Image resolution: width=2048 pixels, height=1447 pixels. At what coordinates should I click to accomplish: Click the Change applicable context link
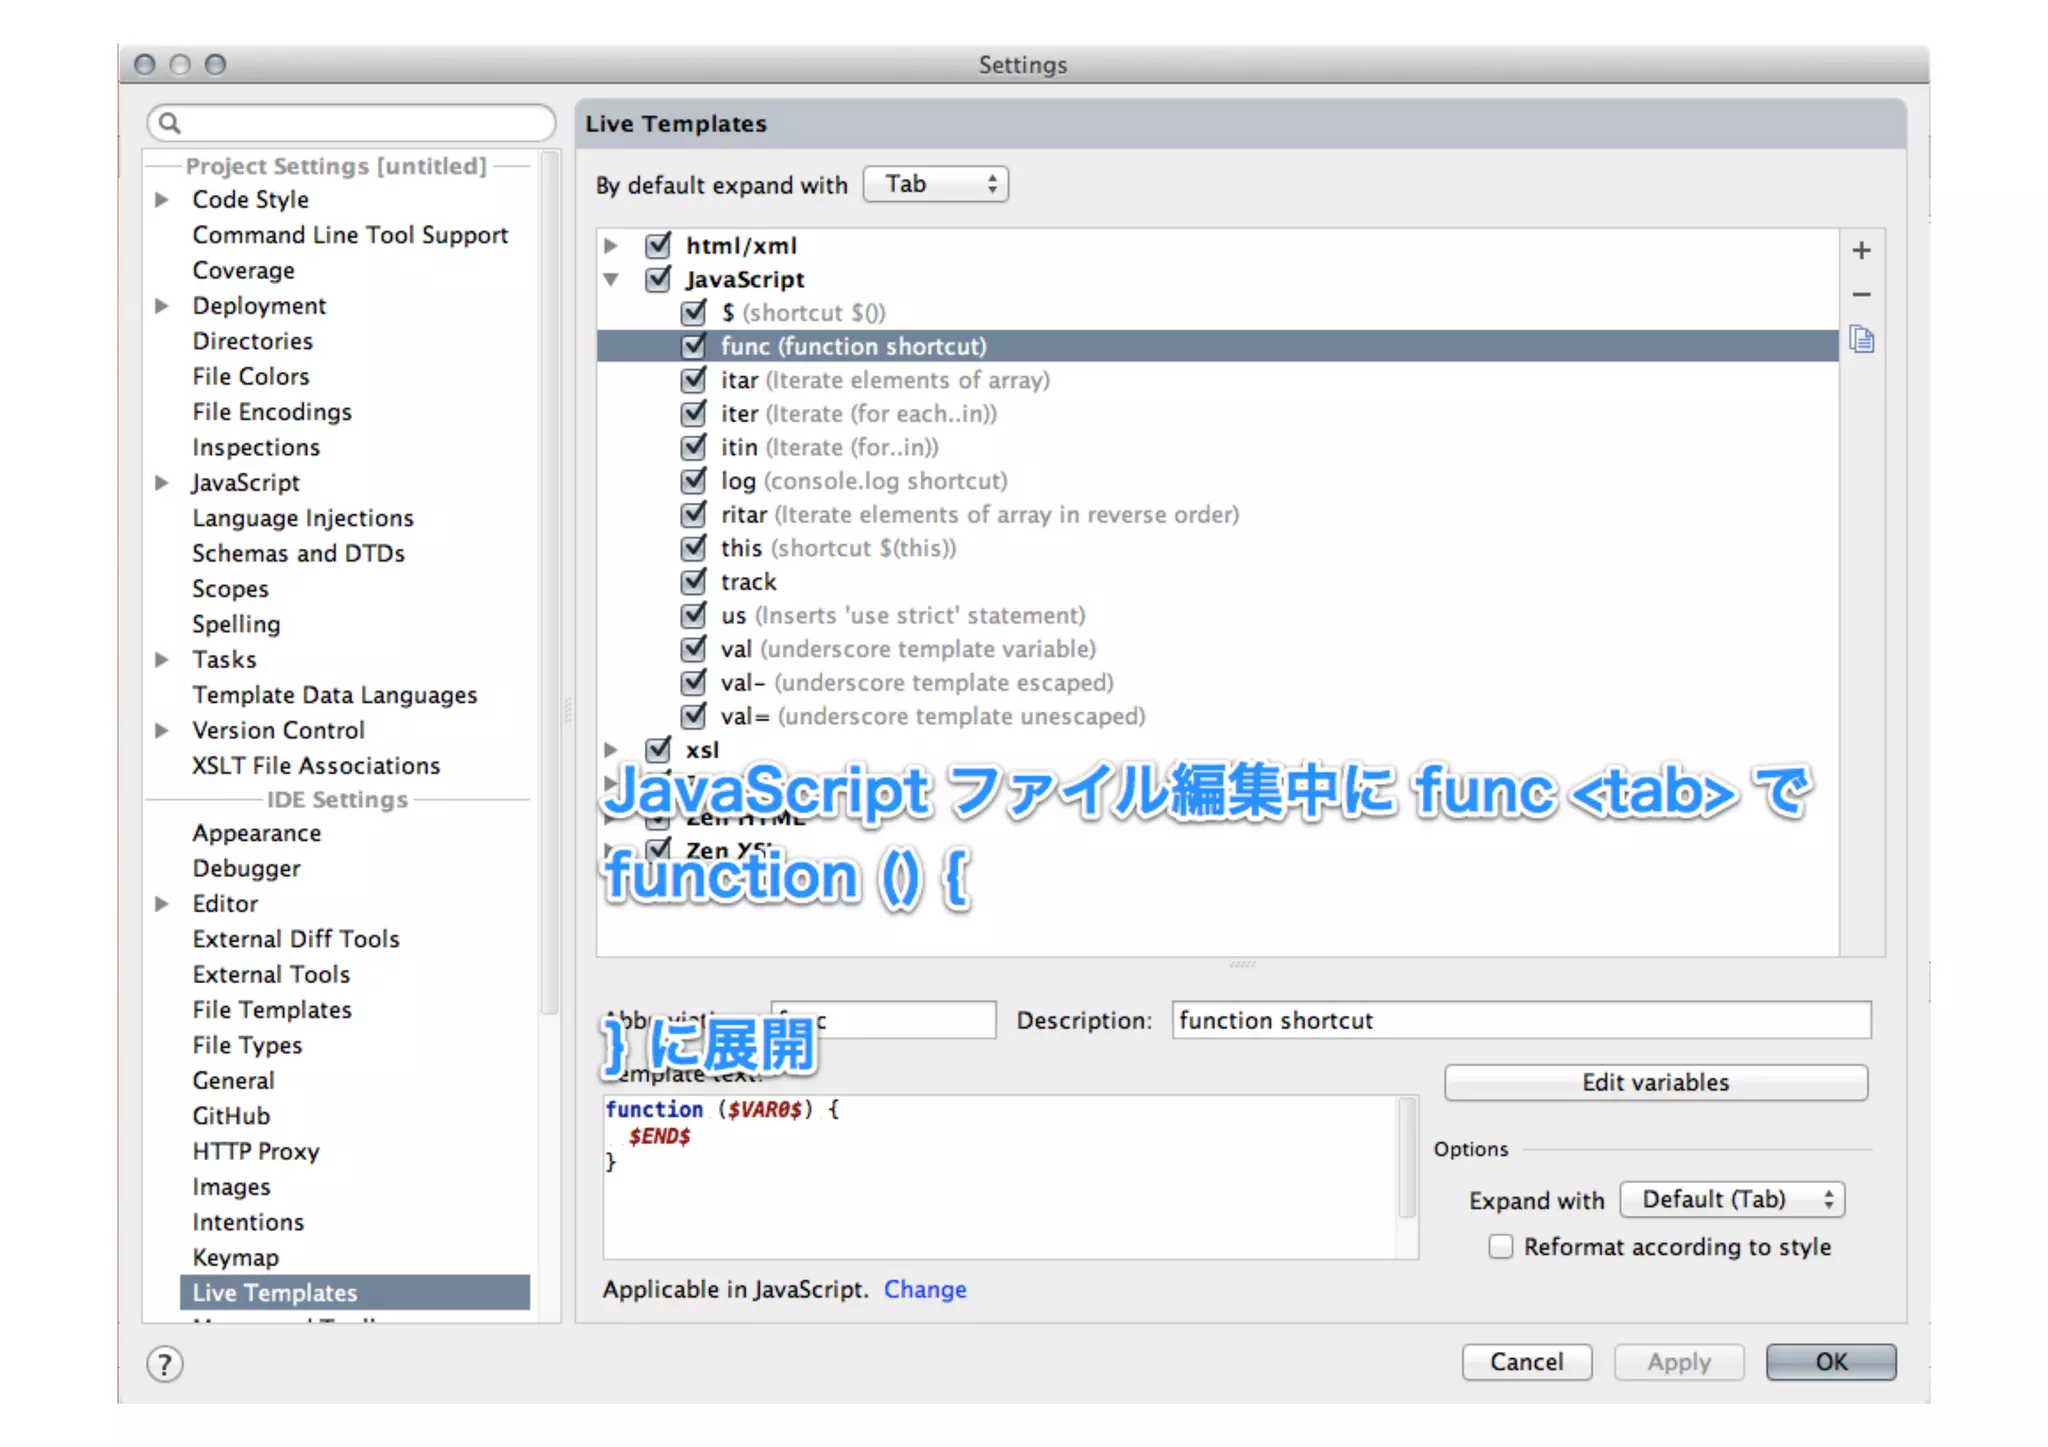[925, 1290]
